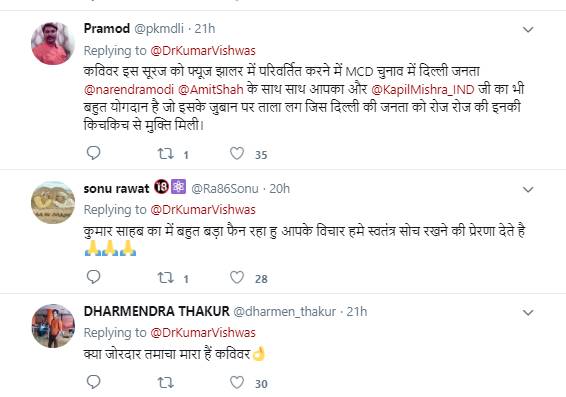The image size is (566, 397).
Task: Reply to DHARMENDRA THAKUR's tweet
Action: tap(93, 382)
